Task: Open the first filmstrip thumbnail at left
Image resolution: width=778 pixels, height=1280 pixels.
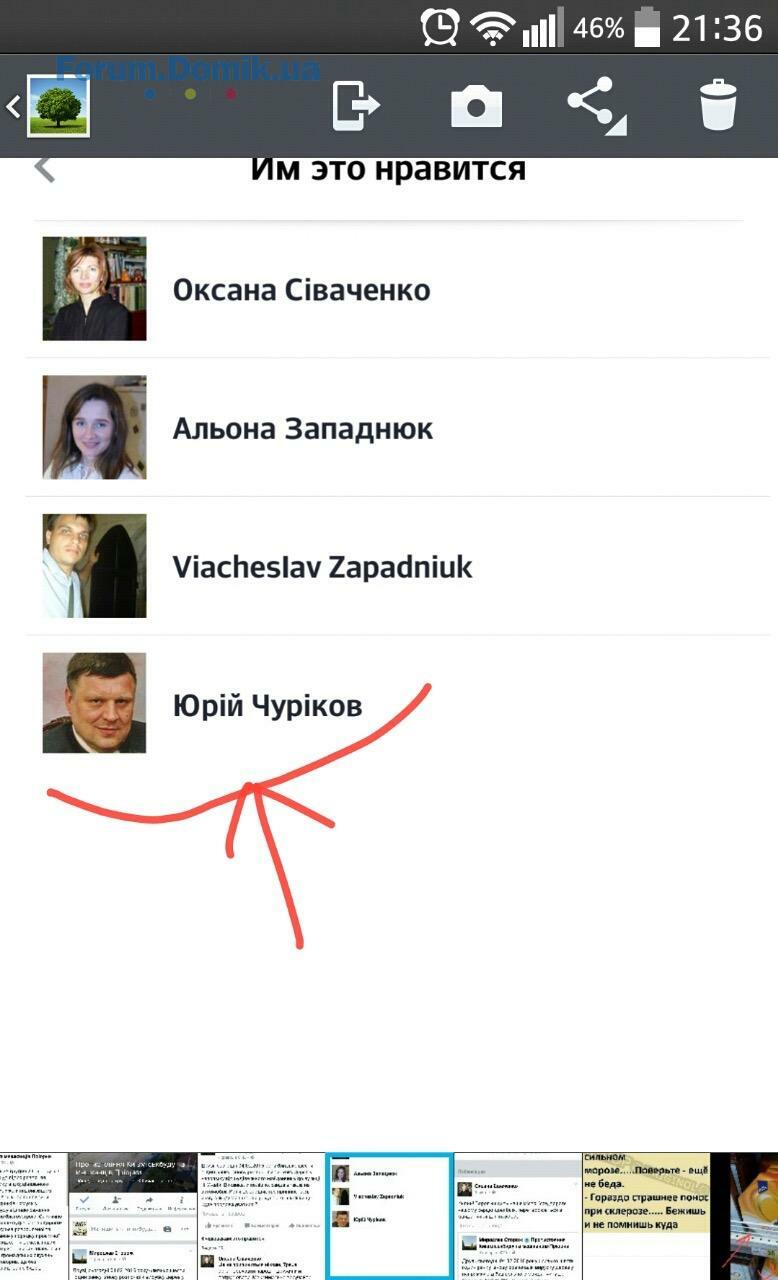Action: [x=33, y=1216]
